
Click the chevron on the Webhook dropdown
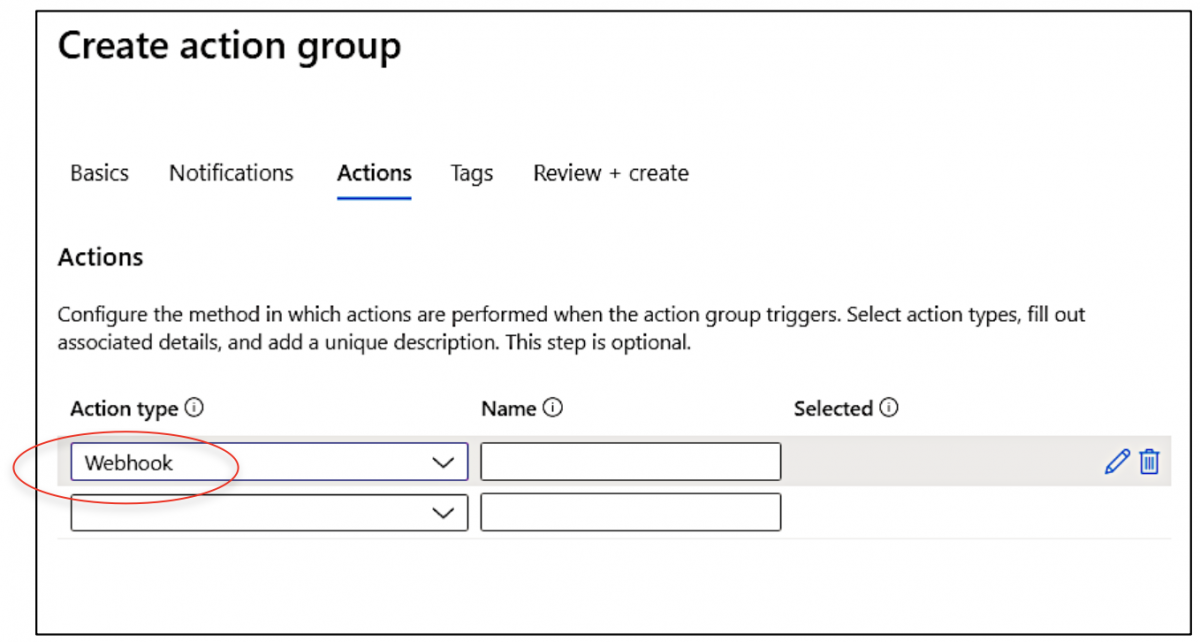coord(443,461)
